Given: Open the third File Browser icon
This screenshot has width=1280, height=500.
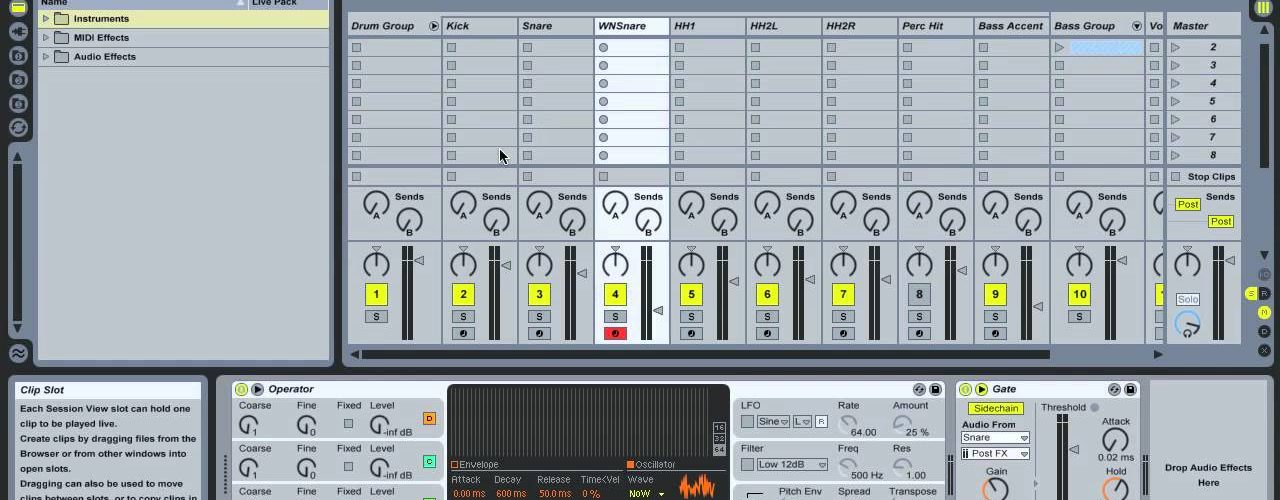Looking at the screenshot, I should pyautogui.click(x=18, y=104).
